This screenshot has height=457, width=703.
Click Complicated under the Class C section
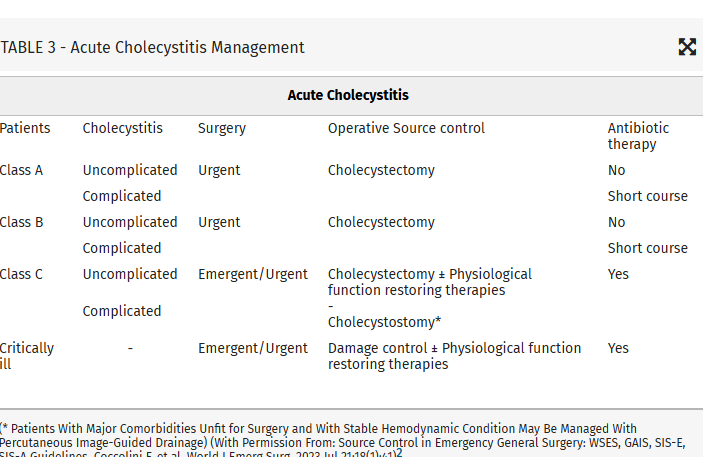(x=122, y=311)
